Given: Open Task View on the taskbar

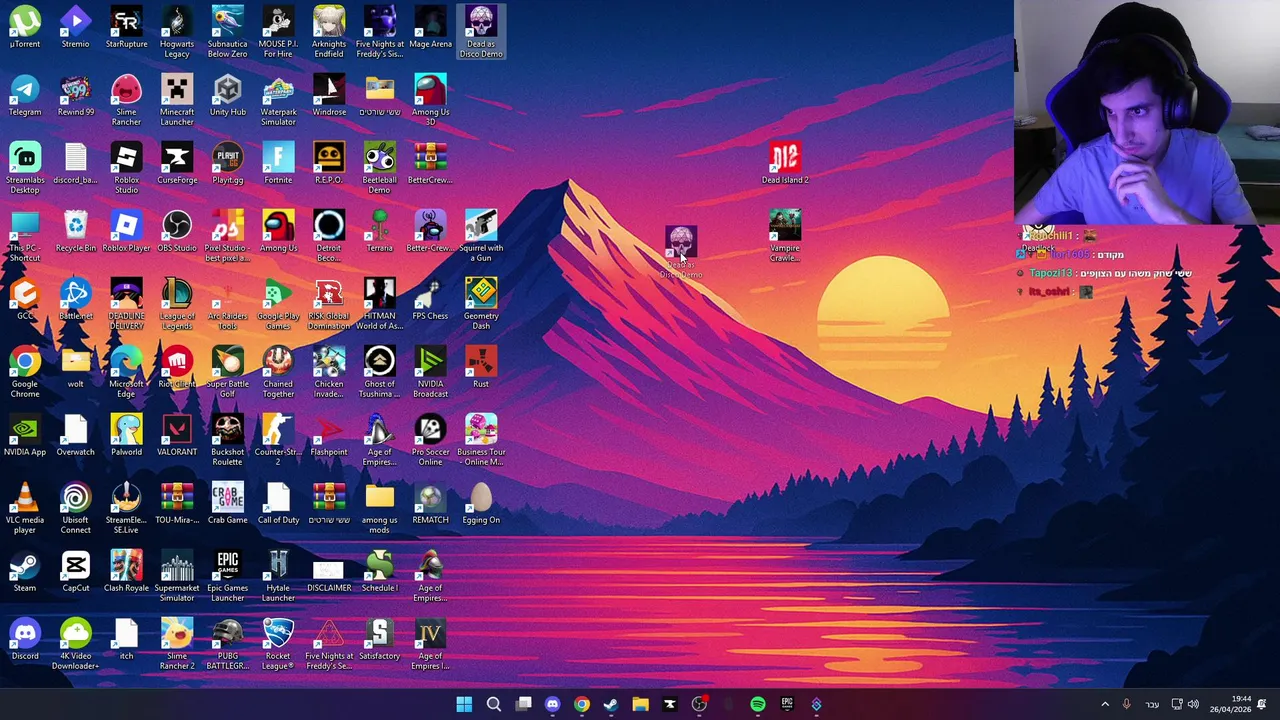Looking at the screenshot, I should point(523,704).
